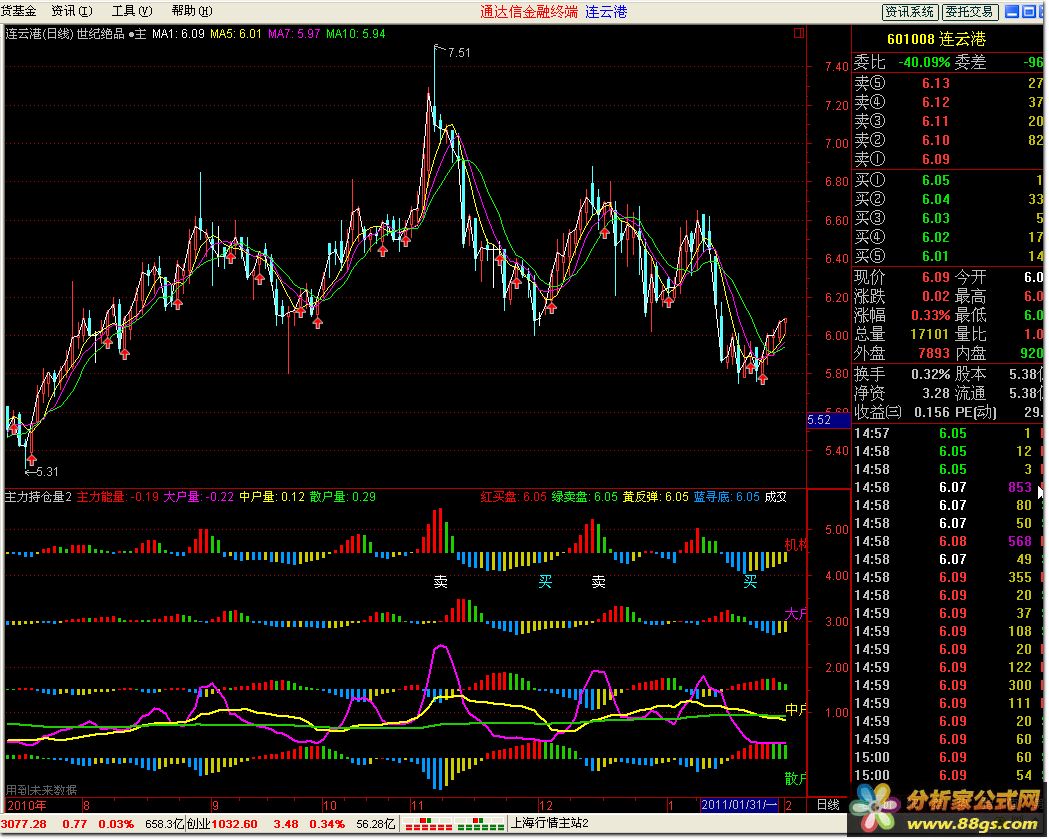Select the 主力能量 value label
The height and width of the screenshot is (839, 1049).
[x=118, y=497]
